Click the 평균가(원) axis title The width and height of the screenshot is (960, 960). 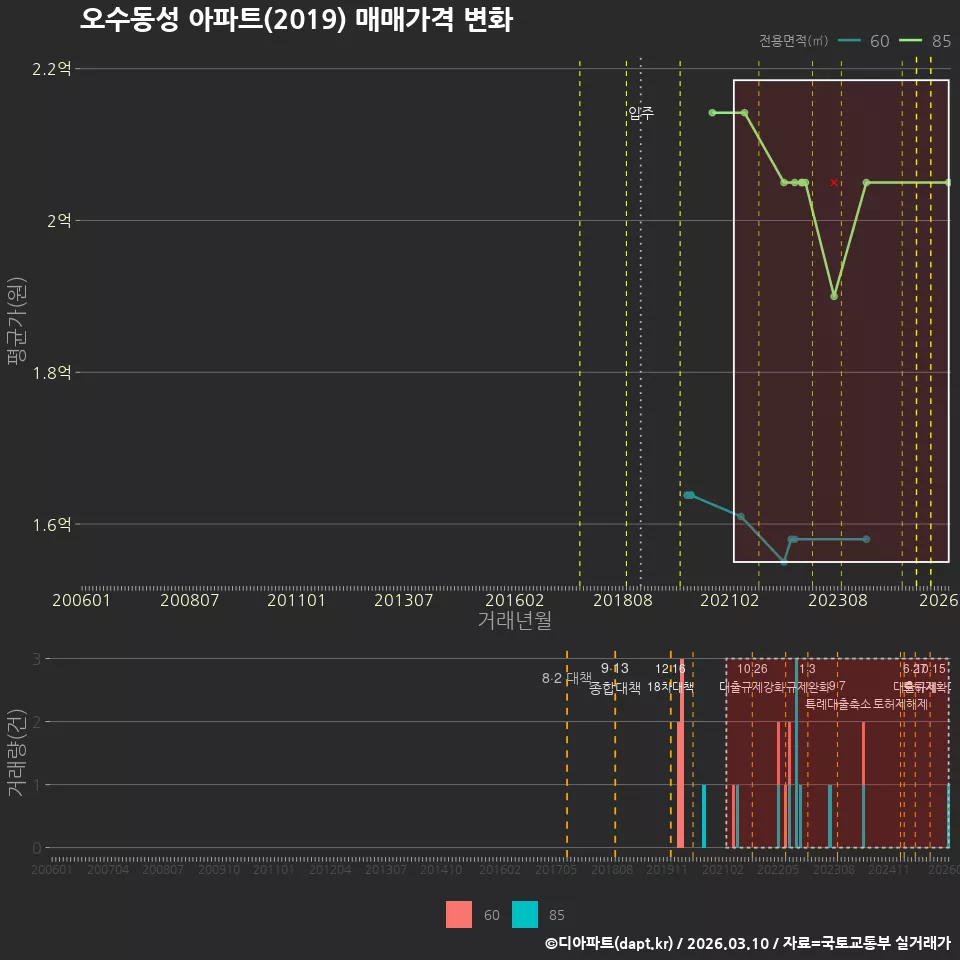coord(17,321)
